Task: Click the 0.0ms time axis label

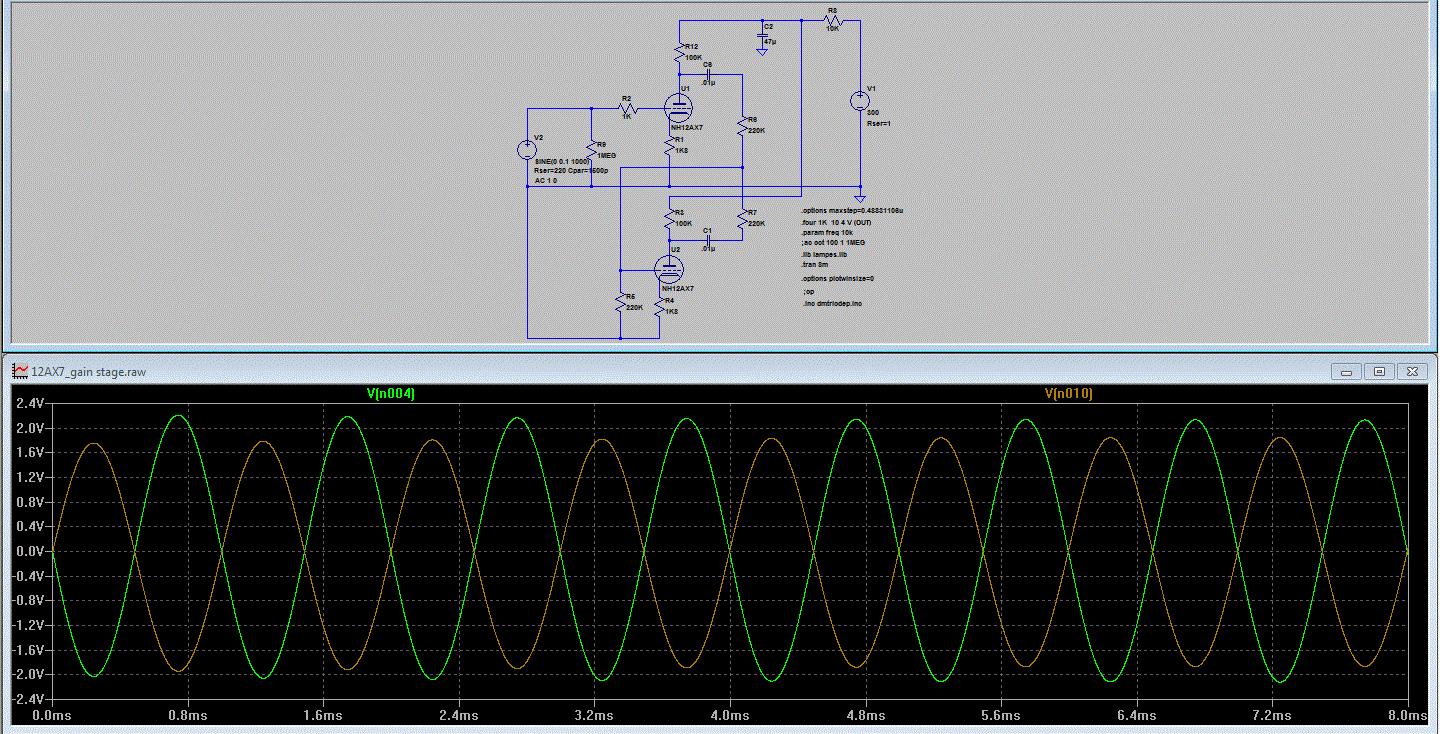Action: coord(52,716)
